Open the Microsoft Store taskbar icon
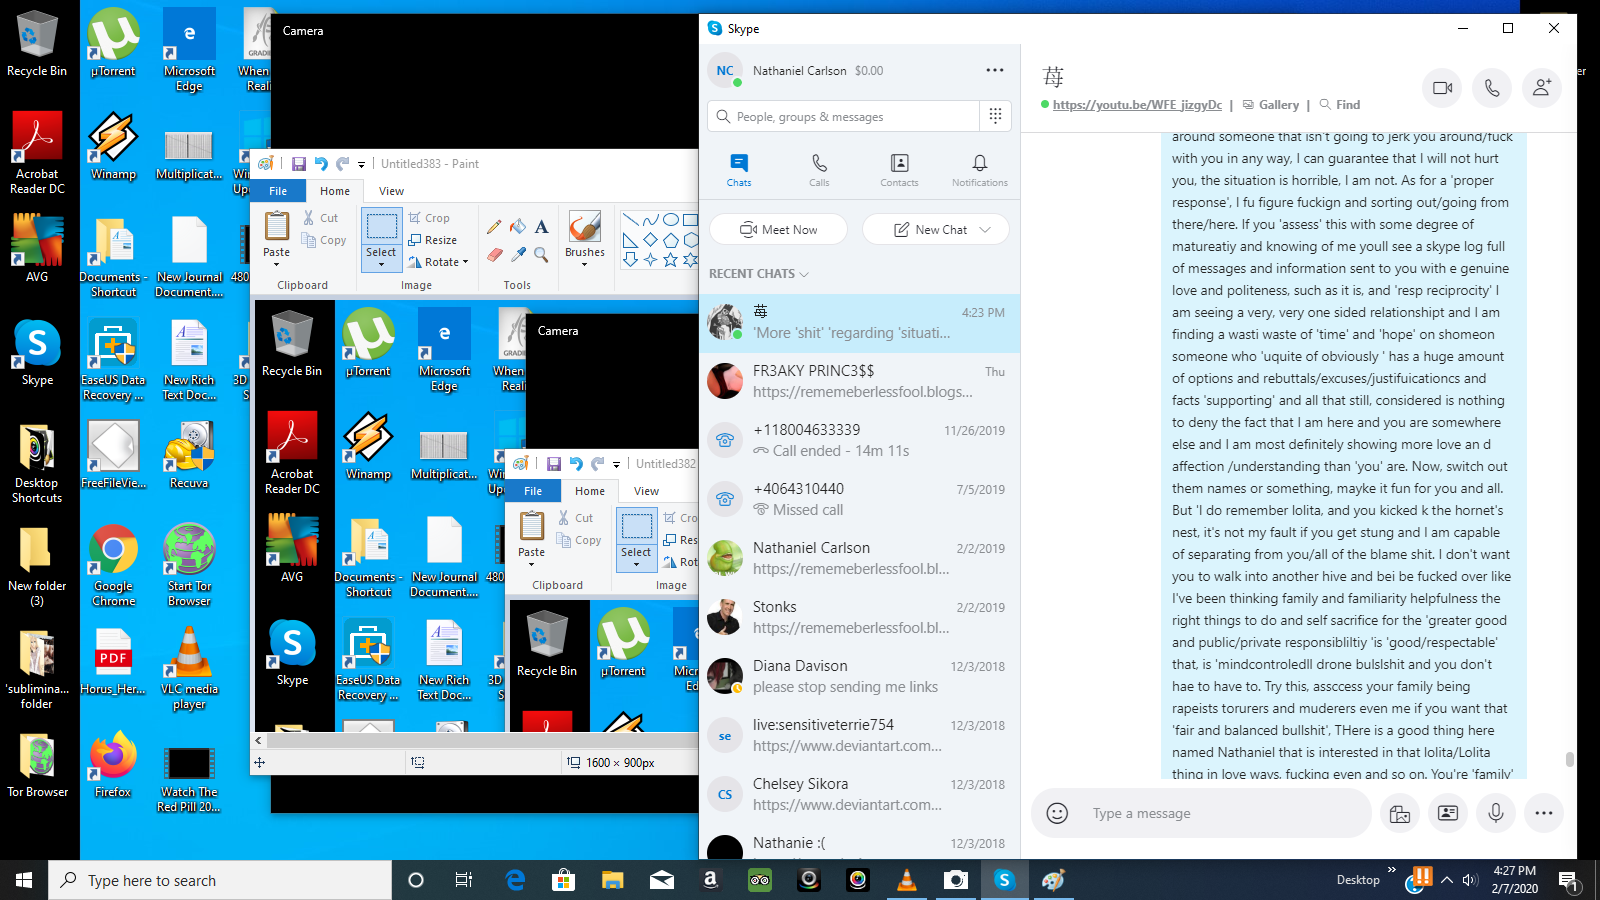Image resolution: width=1600 pixels, height=900 pixels. click(563, 880)
